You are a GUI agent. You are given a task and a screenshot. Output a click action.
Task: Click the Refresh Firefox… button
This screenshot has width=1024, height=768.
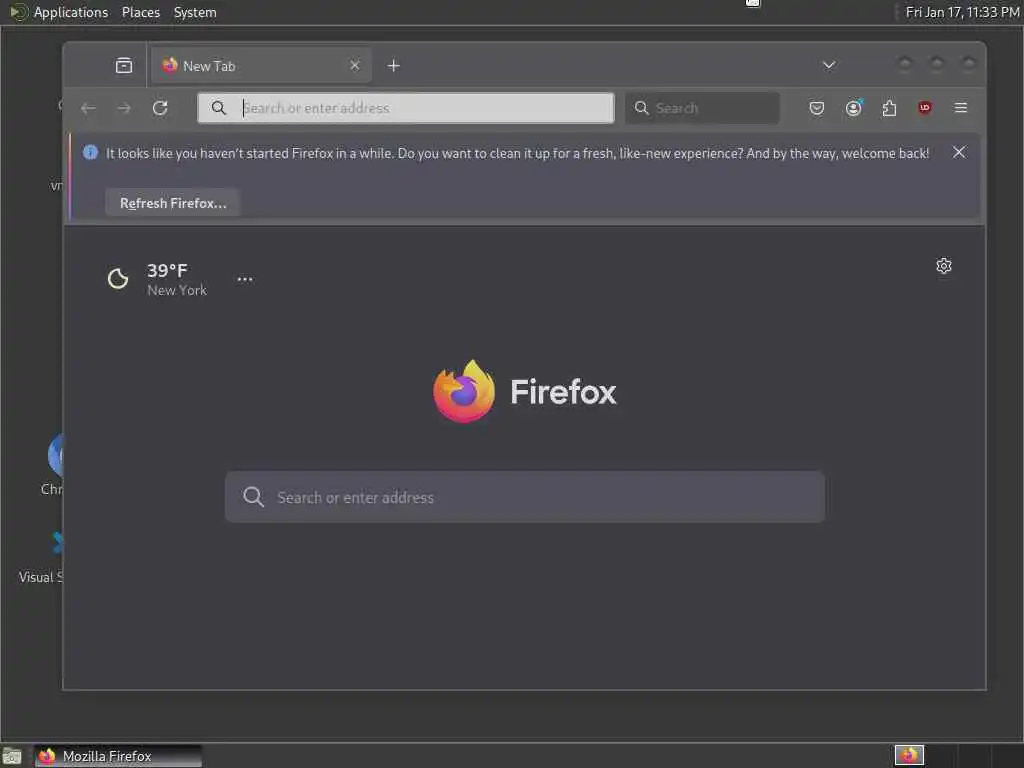coord(173,203)
